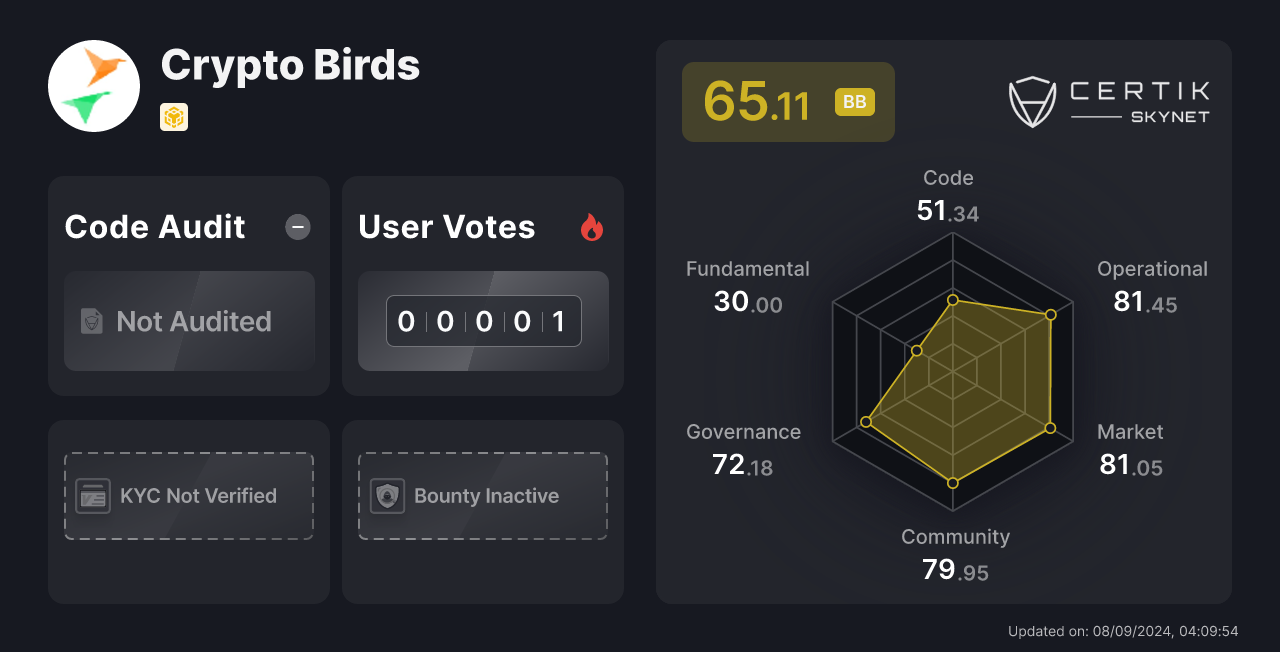
Task: Select the Community category on the radar chart
Action: coord(955,553)
